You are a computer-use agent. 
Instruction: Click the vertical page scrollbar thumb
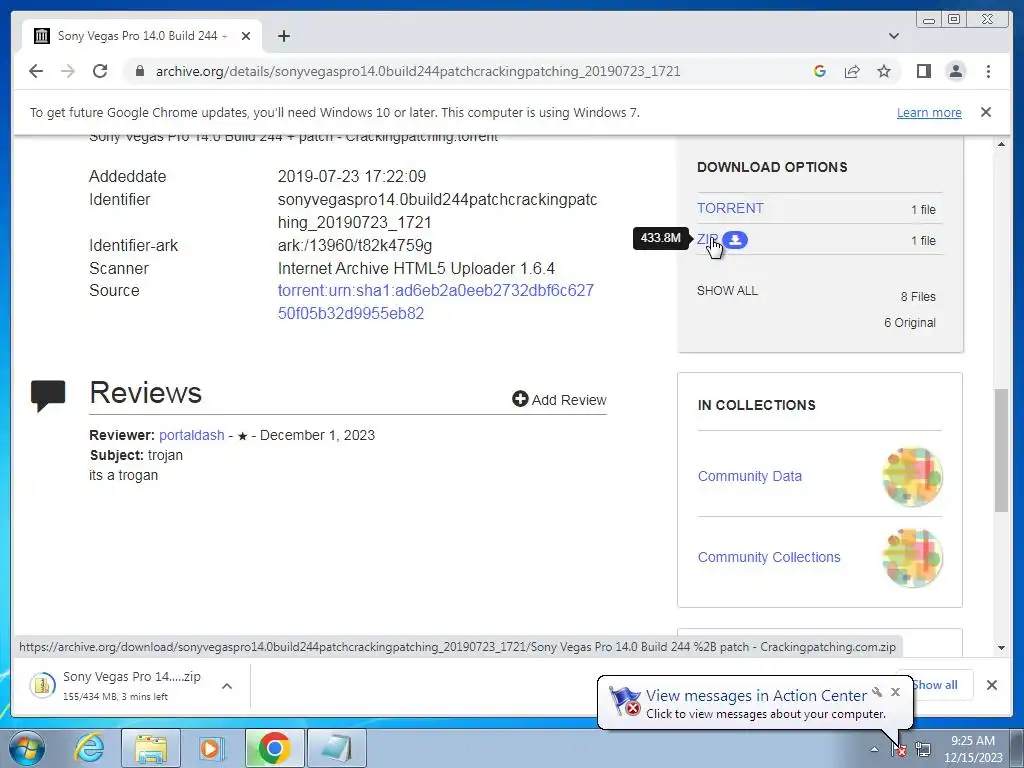1001,450
